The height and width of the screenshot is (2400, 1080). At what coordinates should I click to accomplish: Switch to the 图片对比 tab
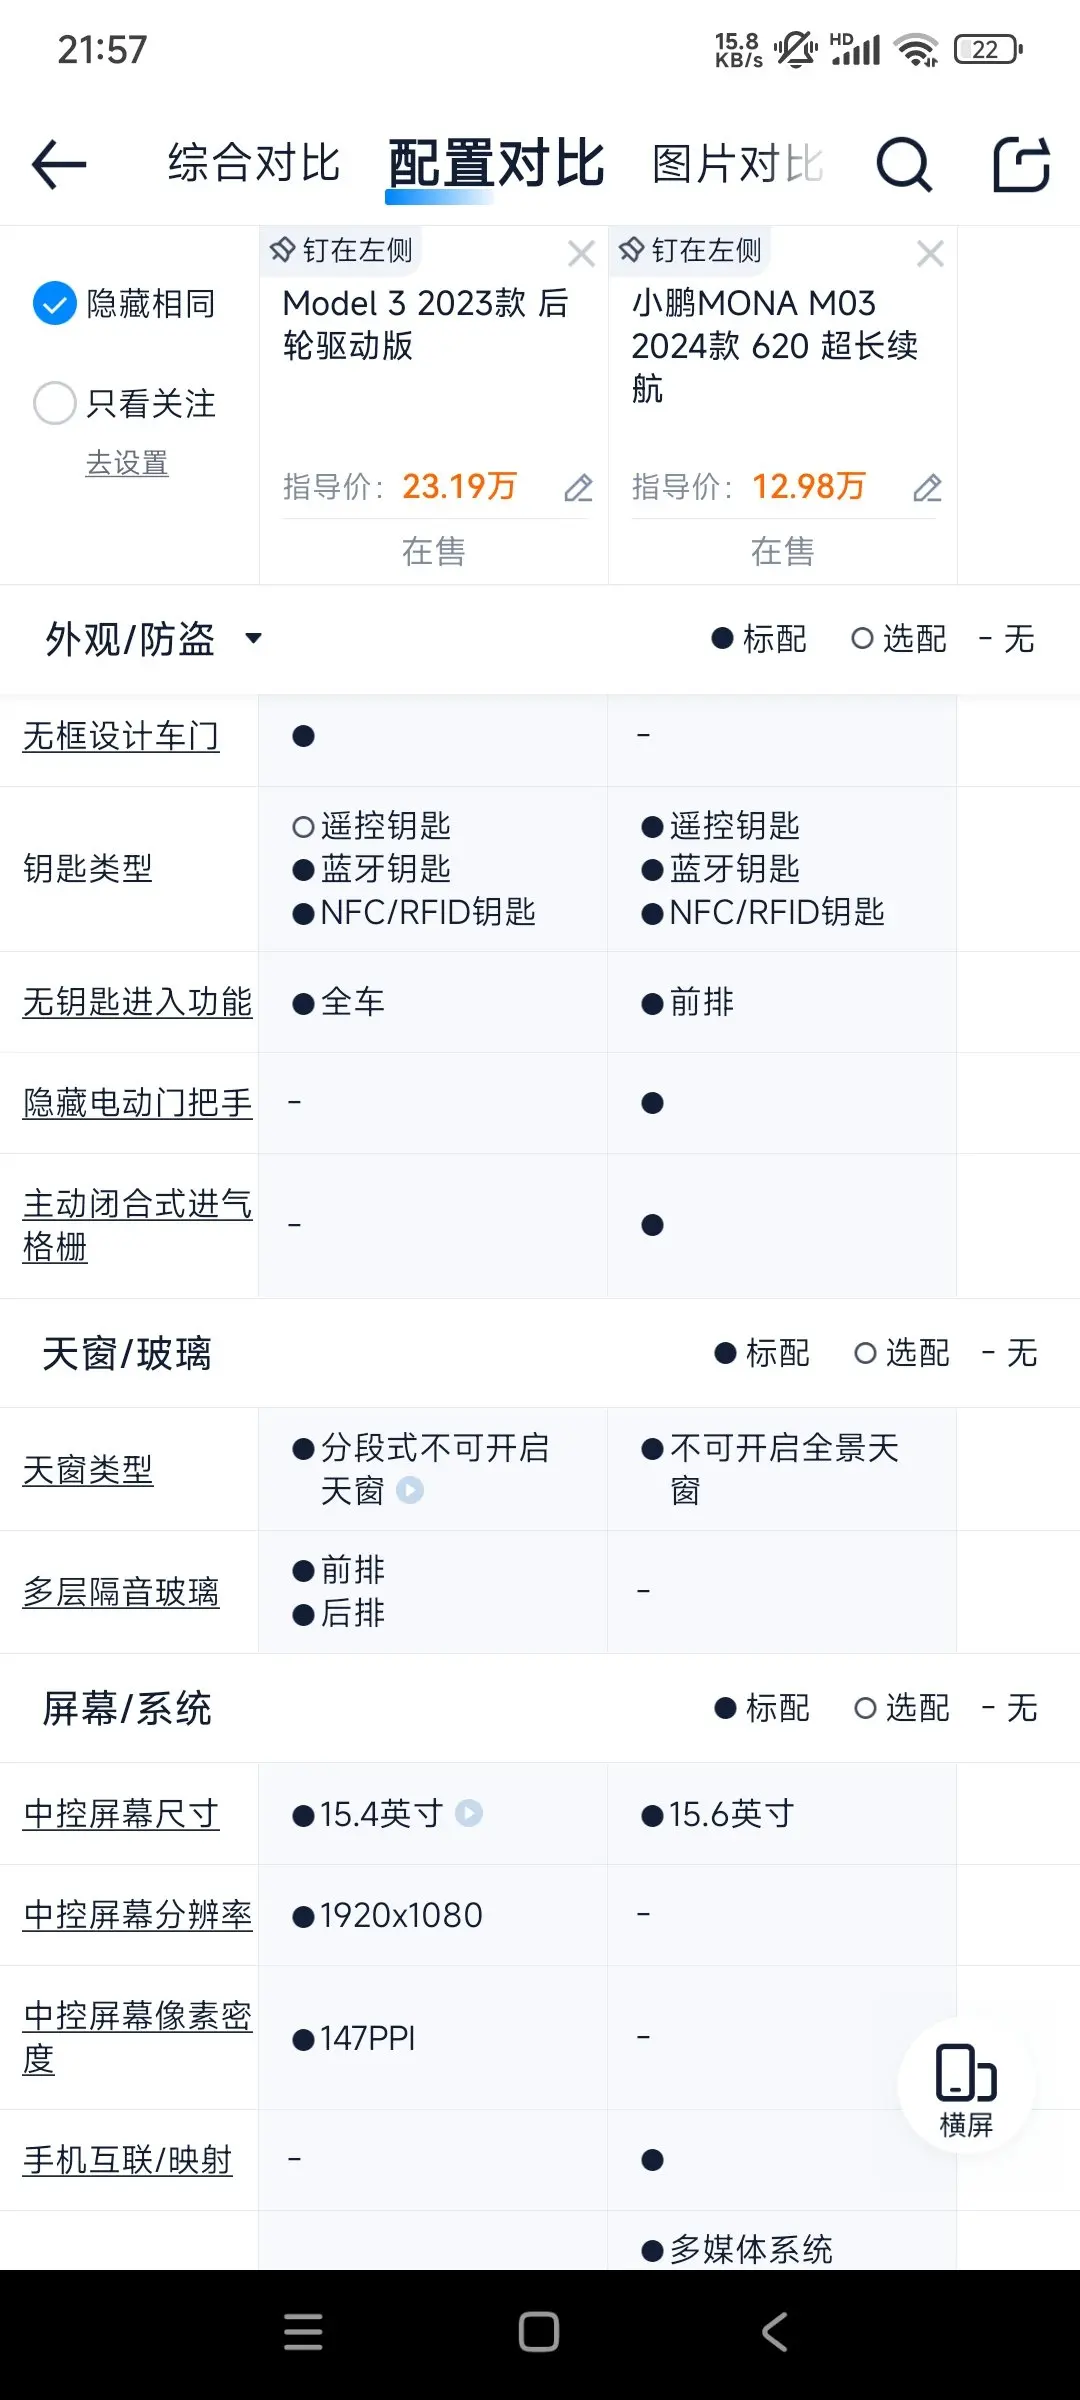pos(737,164)
